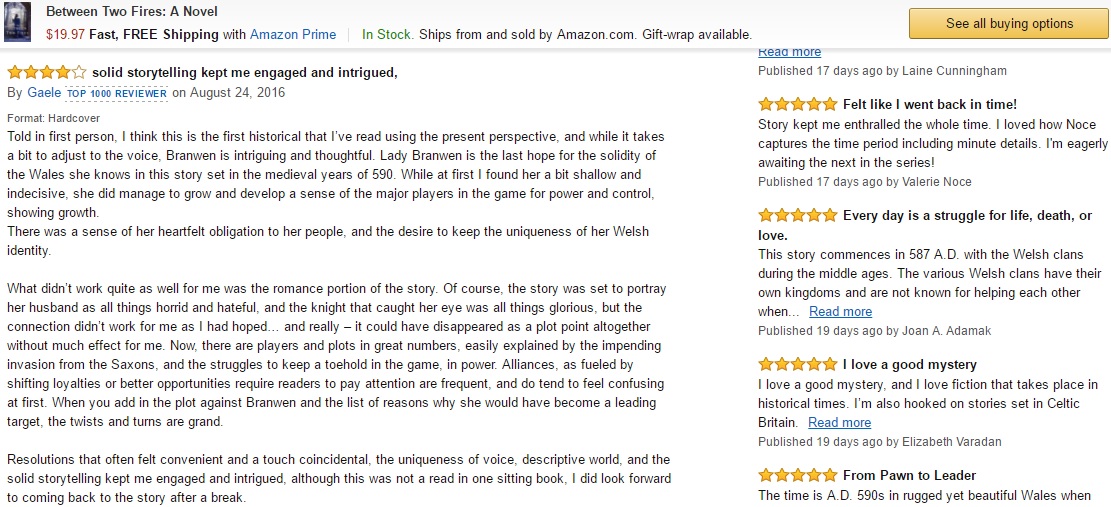Open Every day is a struggle review title
This screenshot has width=1111, height=507.
point(967,216)
